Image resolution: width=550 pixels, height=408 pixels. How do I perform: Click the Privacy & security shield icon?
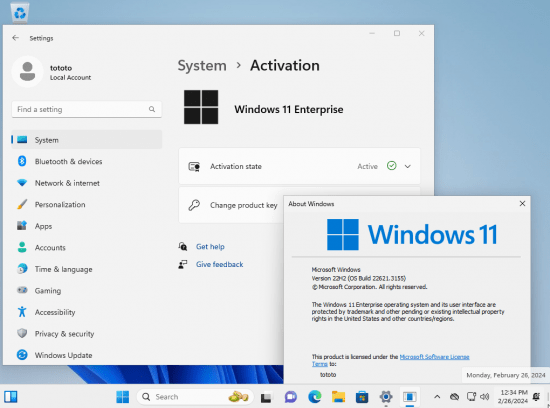(22, 333)
